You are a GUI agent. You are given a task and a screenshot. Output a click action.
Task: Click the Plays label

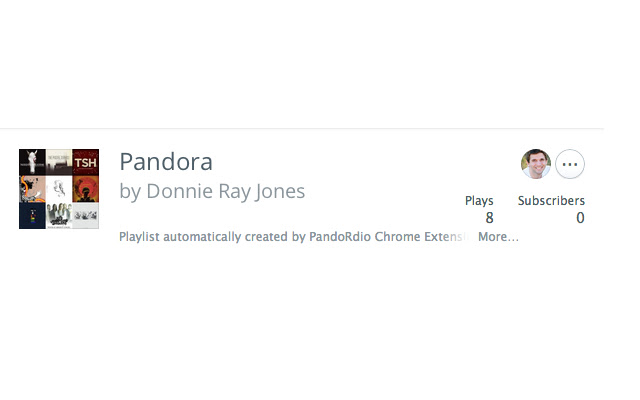479,201
